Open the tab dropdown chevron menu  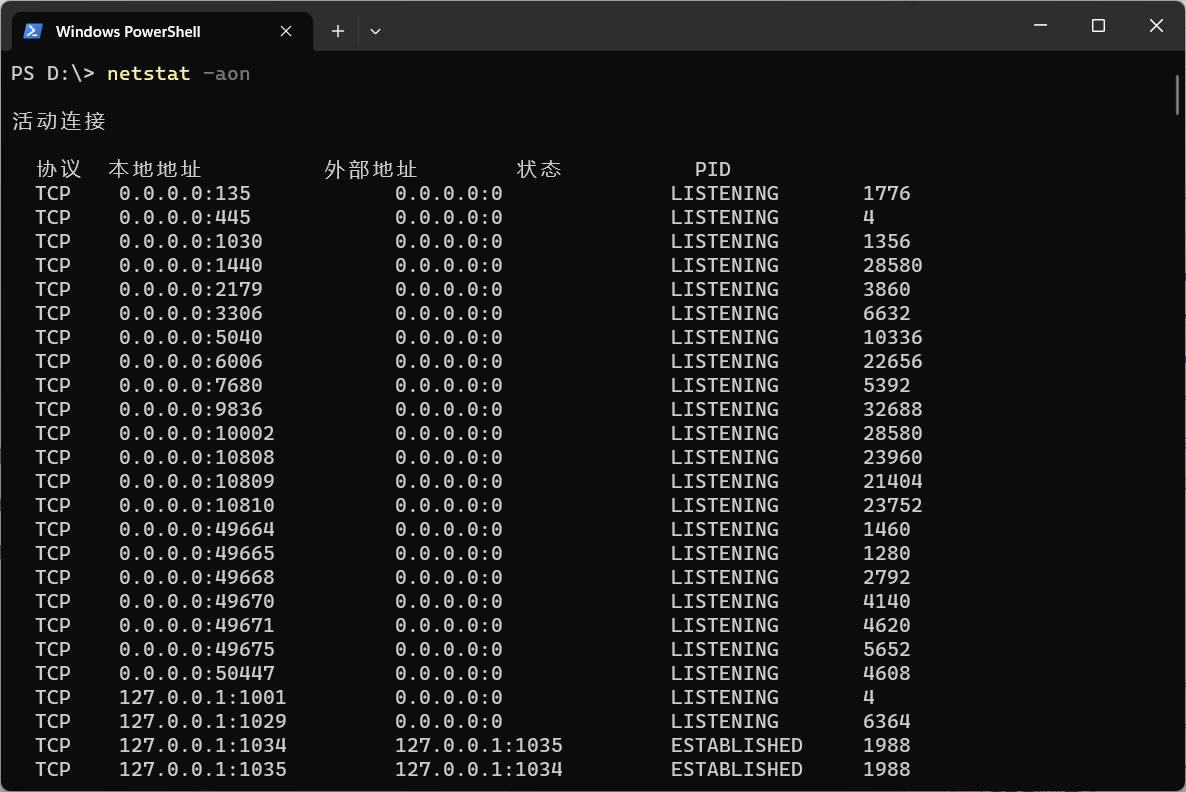tap(375, 31)
